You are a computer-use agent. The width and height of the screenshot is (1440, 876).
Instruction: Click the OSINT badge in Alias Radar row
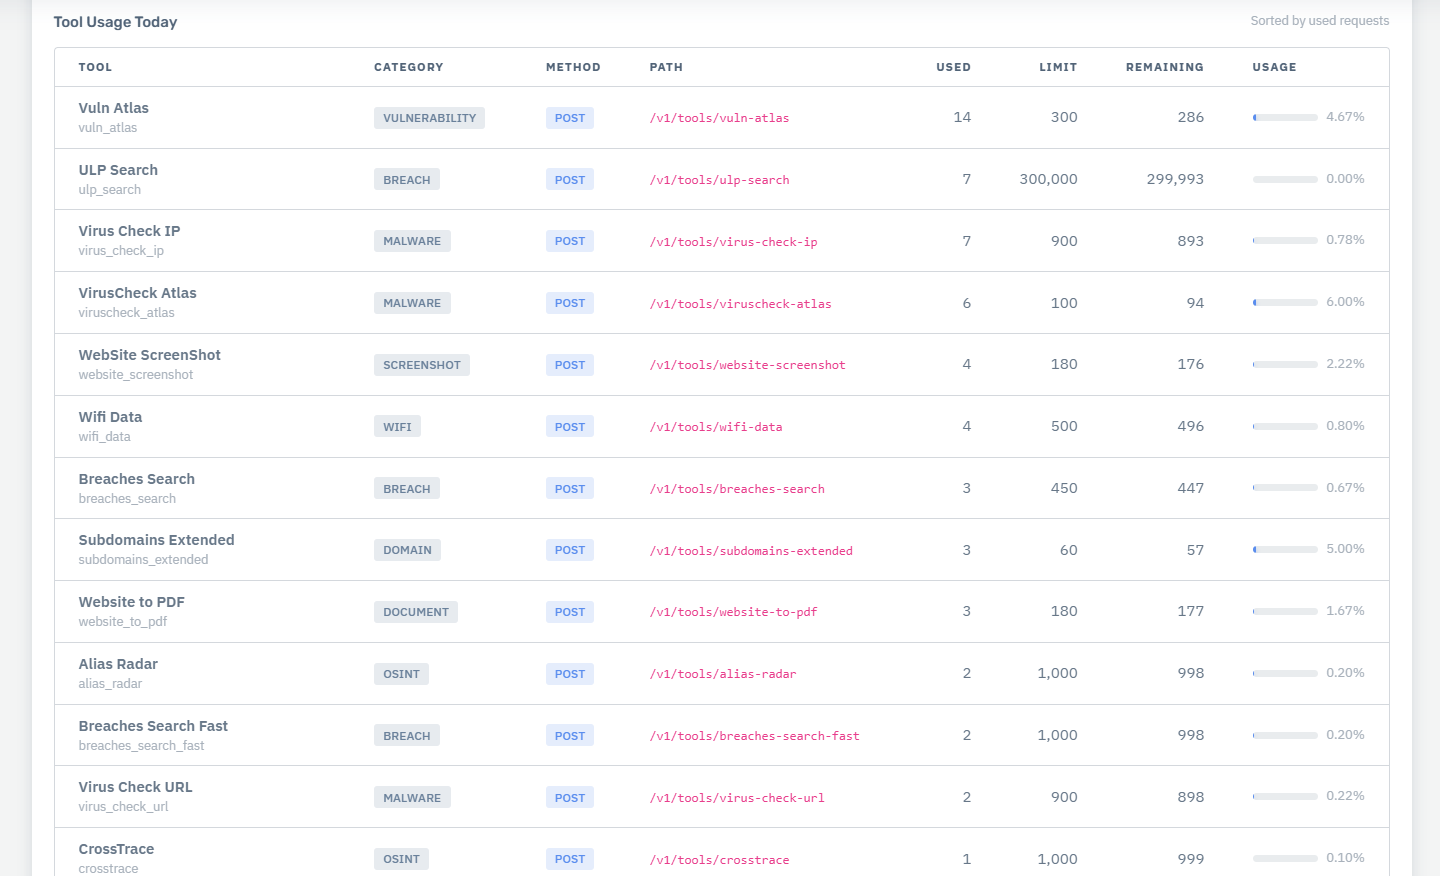401,674
